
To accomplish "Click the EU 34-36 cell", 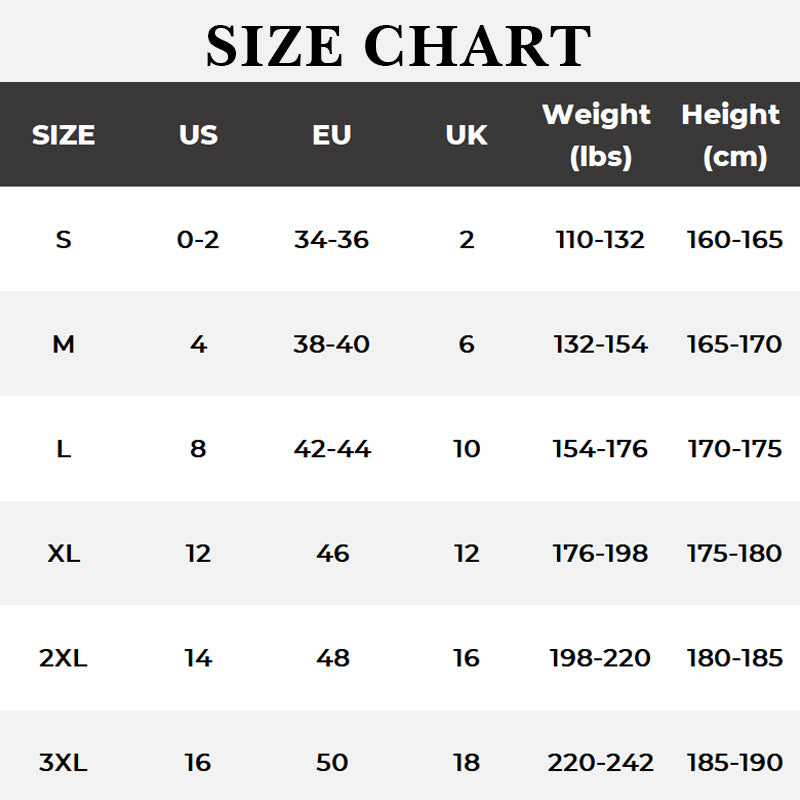I will pos(332,240).
